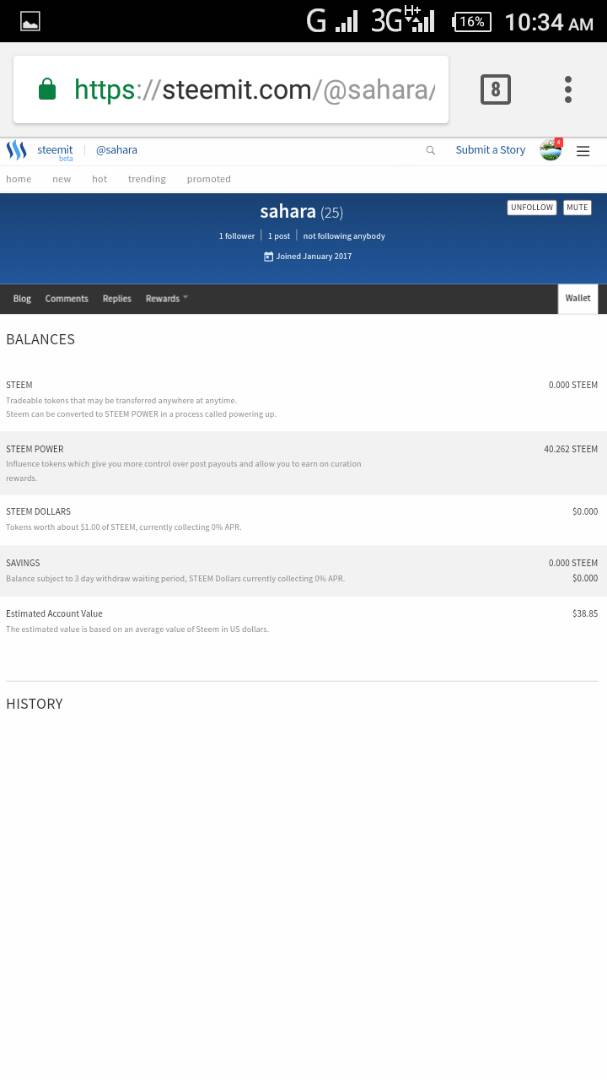Open the trending posts feed
The image size is (607, 1080).
pyautogui.click(x=147, y=179)
